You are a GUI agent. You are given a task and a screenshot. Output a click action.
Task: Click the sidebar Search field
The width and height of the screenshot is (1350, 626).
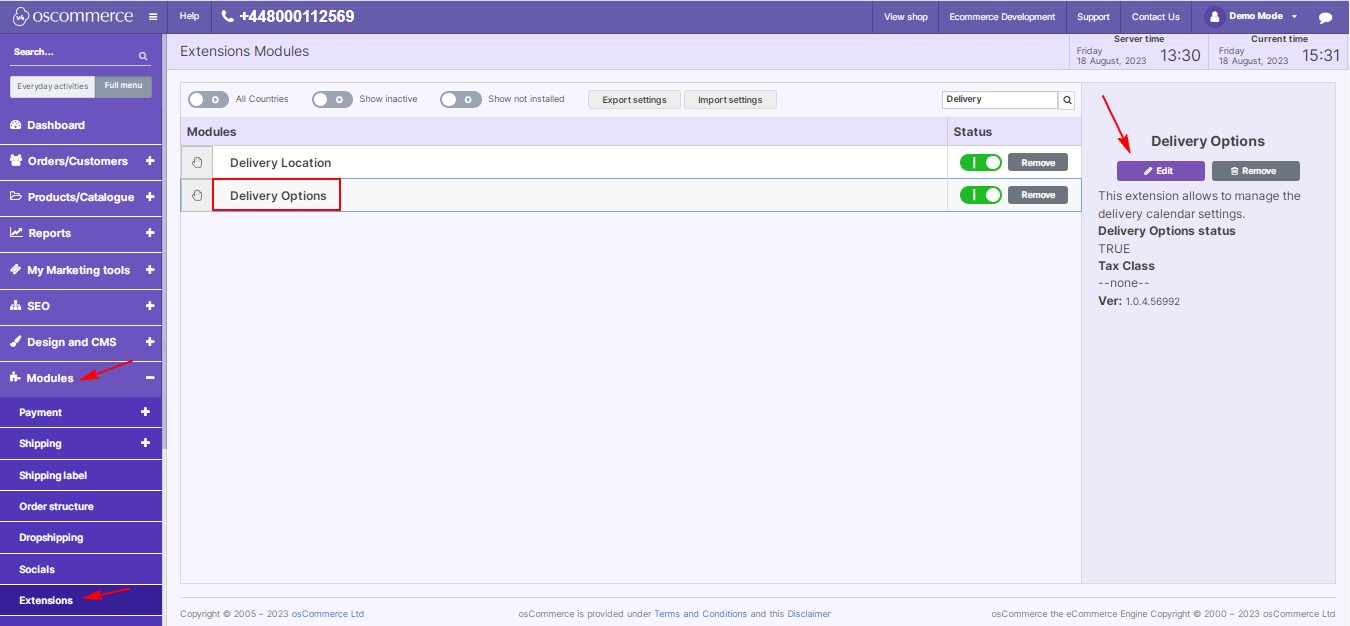73,52
